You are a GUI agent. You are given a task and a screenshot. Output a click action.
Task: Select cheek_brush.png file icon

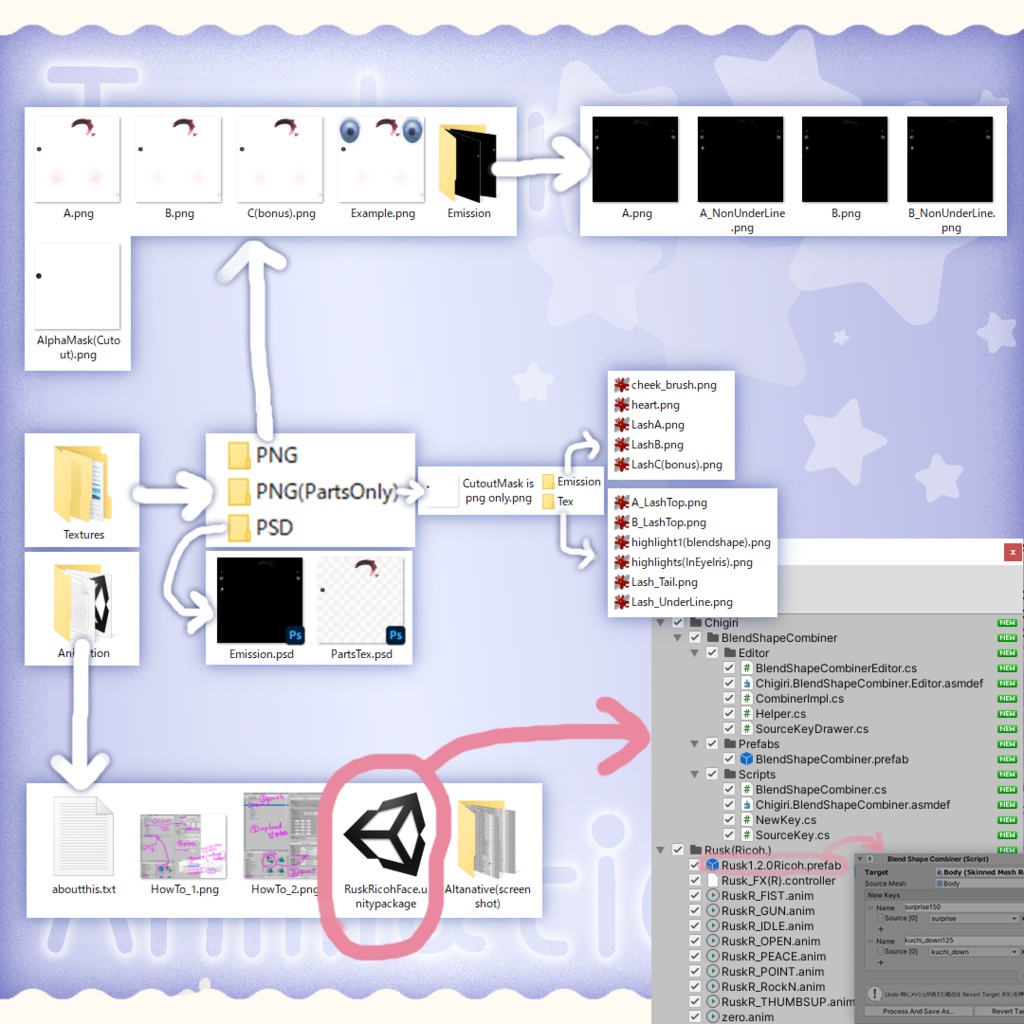point(622,385)
